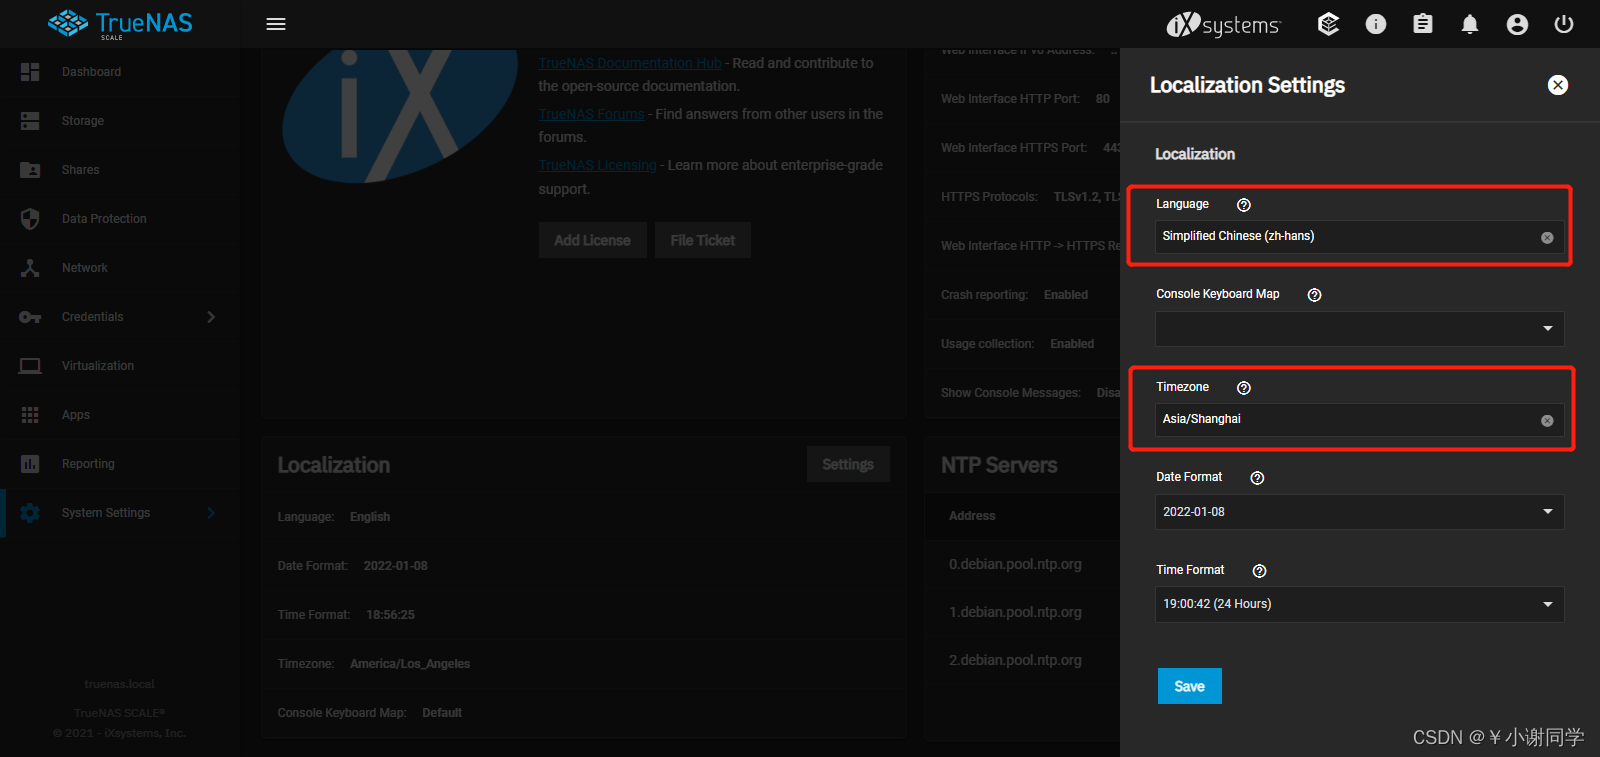Clear the Simplified Chinese language selection
This screenshot has height=757, width=1600.
coord(1547,237)
